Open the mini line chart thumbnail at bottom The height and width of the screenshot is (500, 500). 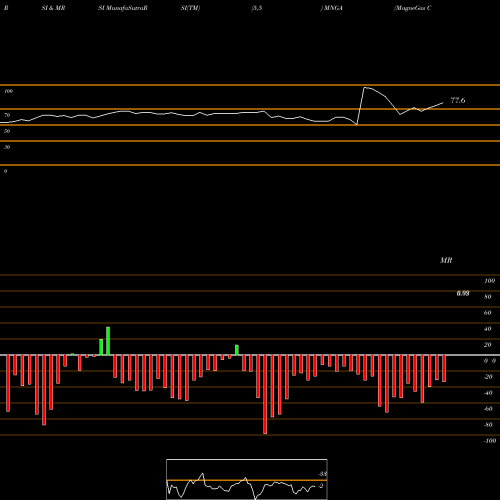point(247,479)
